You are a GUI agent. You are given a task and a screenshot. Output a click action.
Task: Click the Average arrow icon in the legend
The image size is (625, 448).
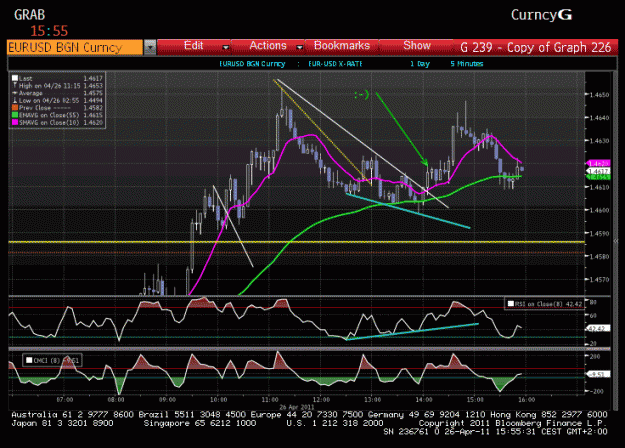coord(15,93)
